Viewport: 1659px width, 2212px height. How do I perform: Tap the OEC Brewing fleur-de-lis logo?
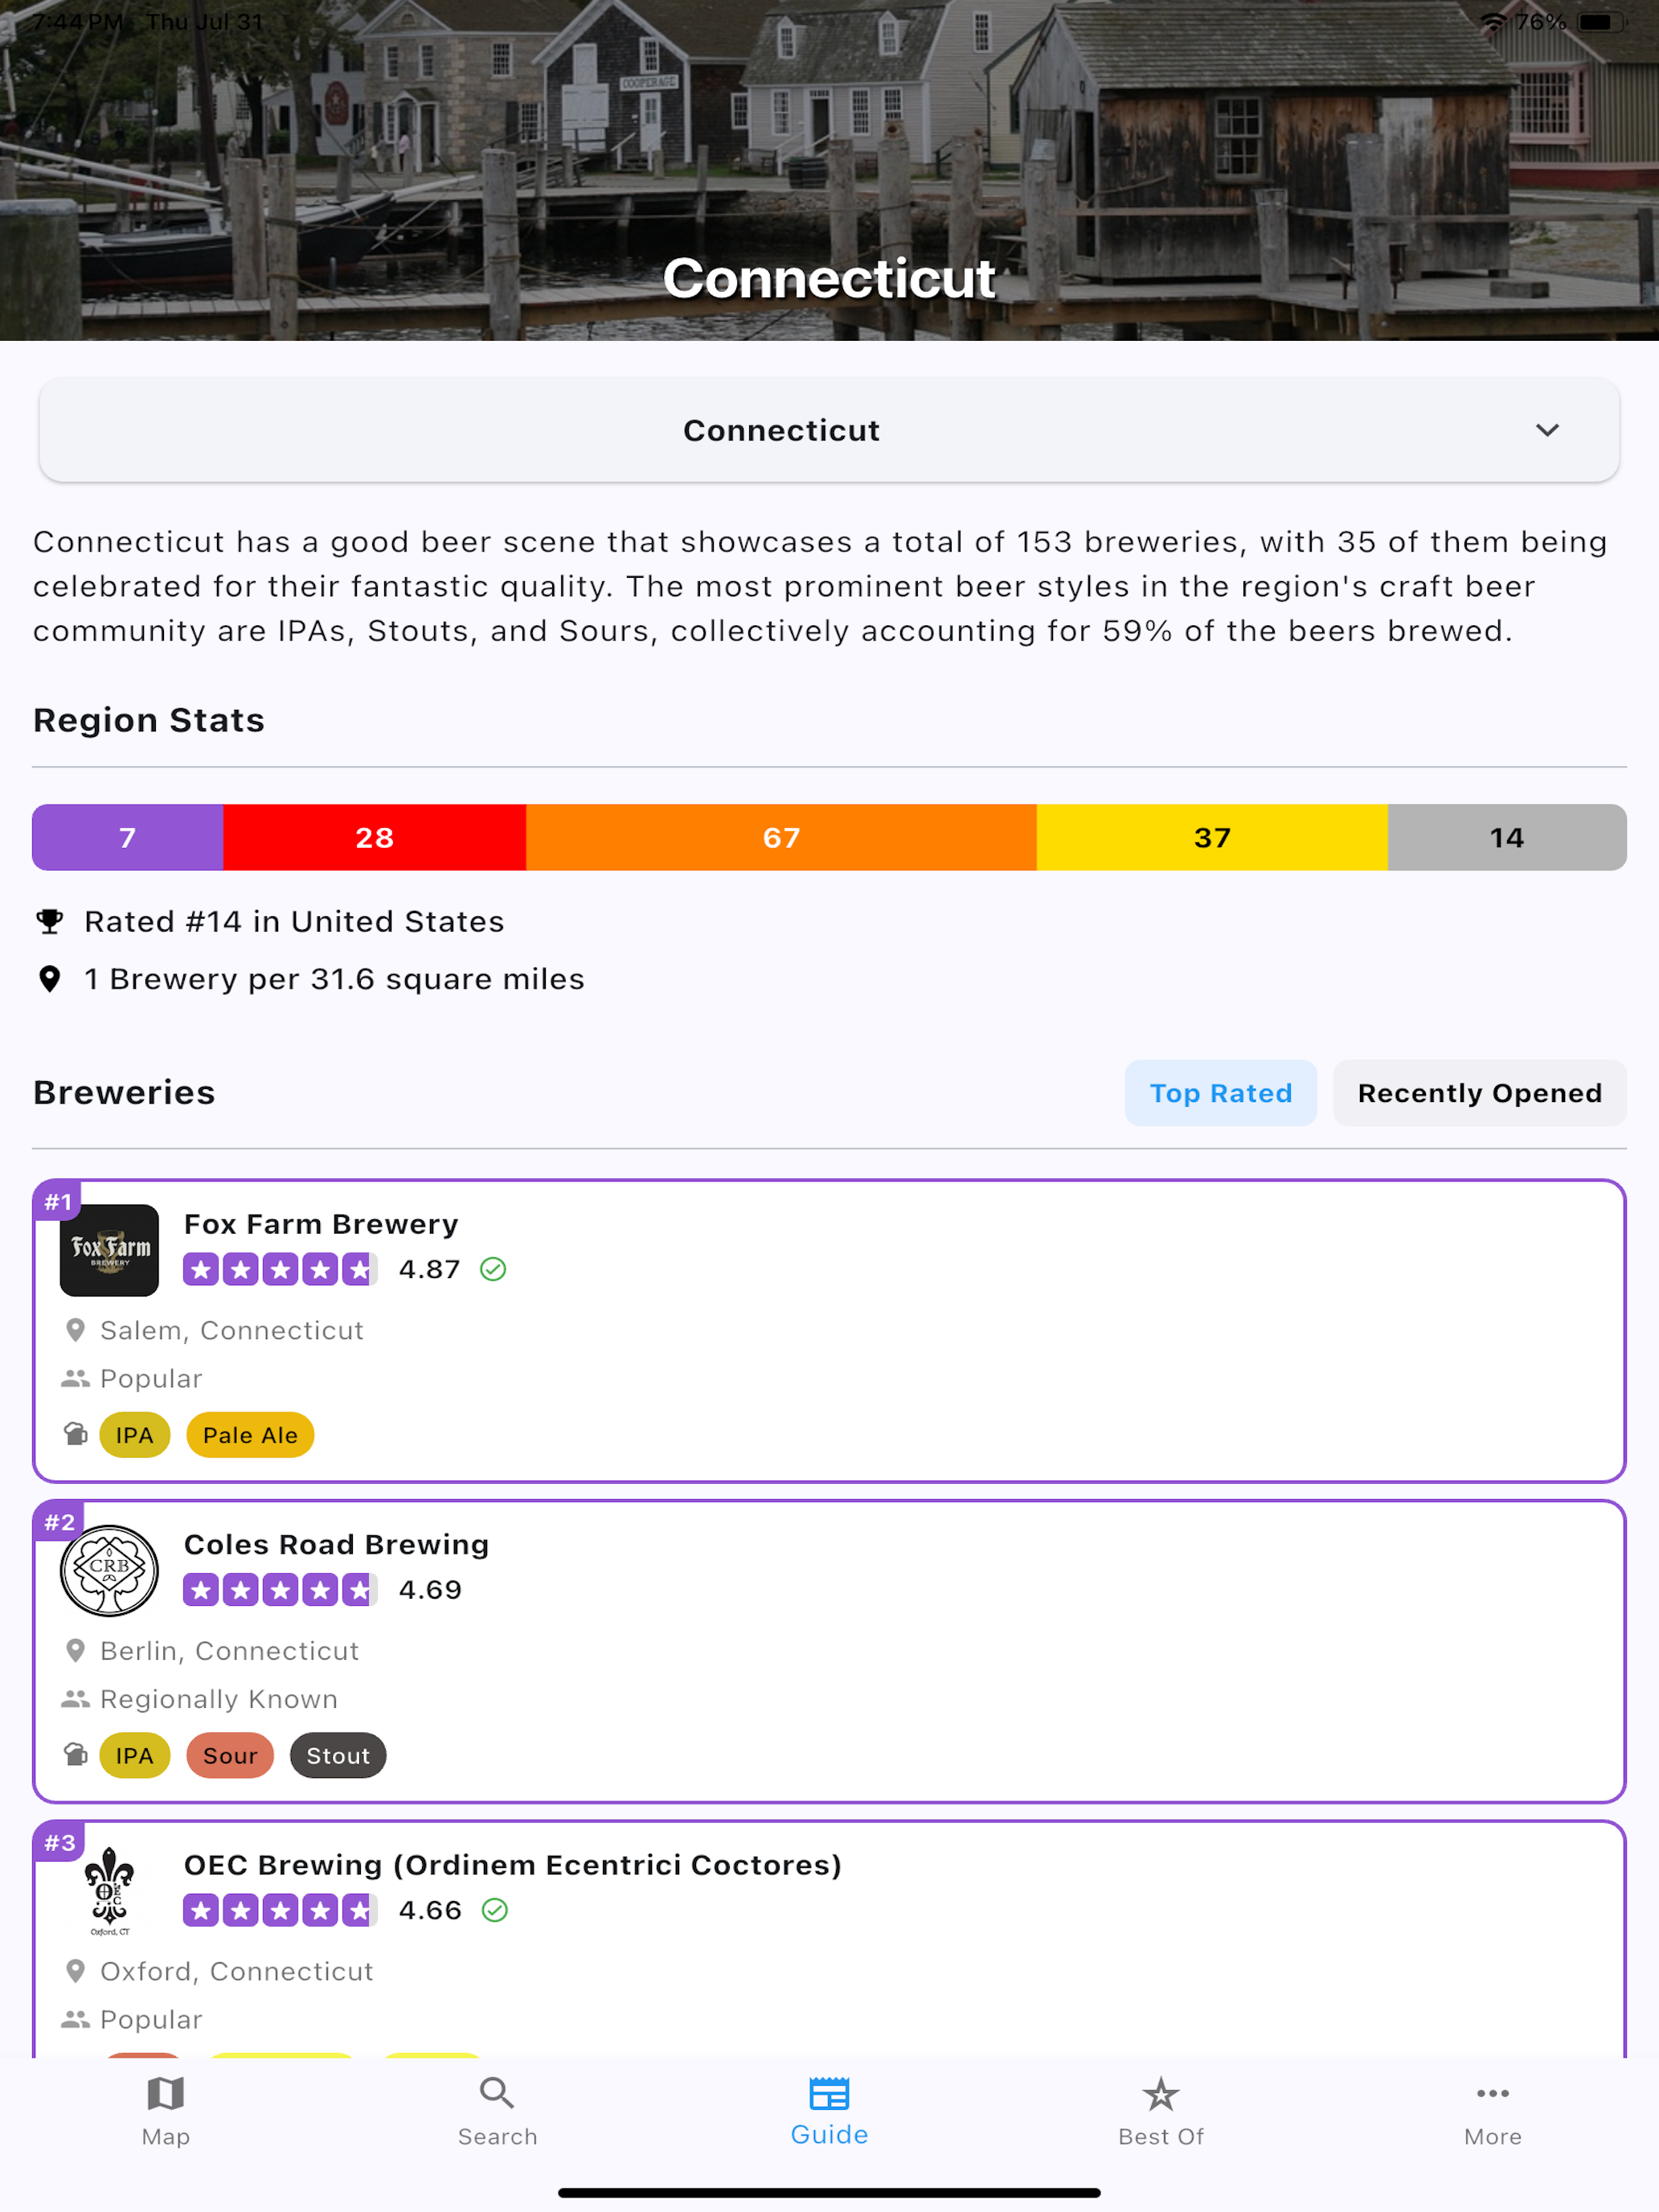pyautogui.click(x=110, y=1891)
